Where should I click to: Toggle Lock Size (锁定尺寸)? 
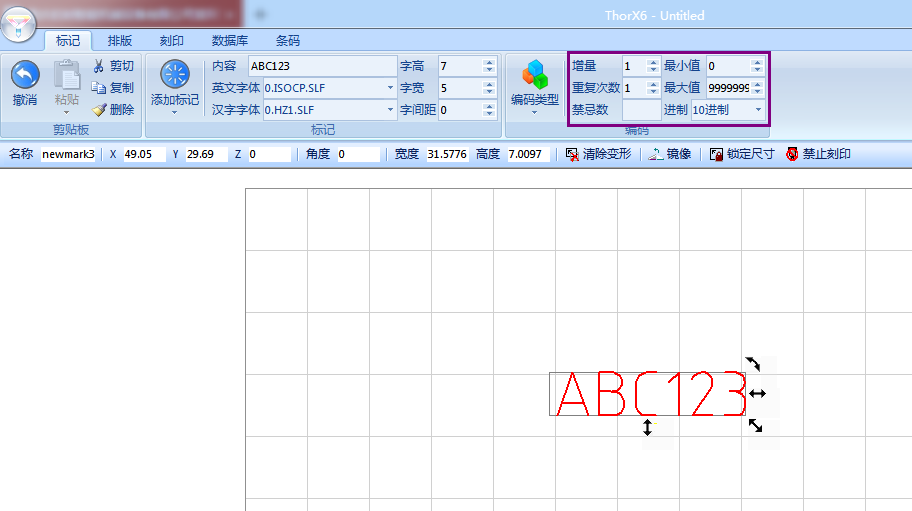click(x=716, y=155)
